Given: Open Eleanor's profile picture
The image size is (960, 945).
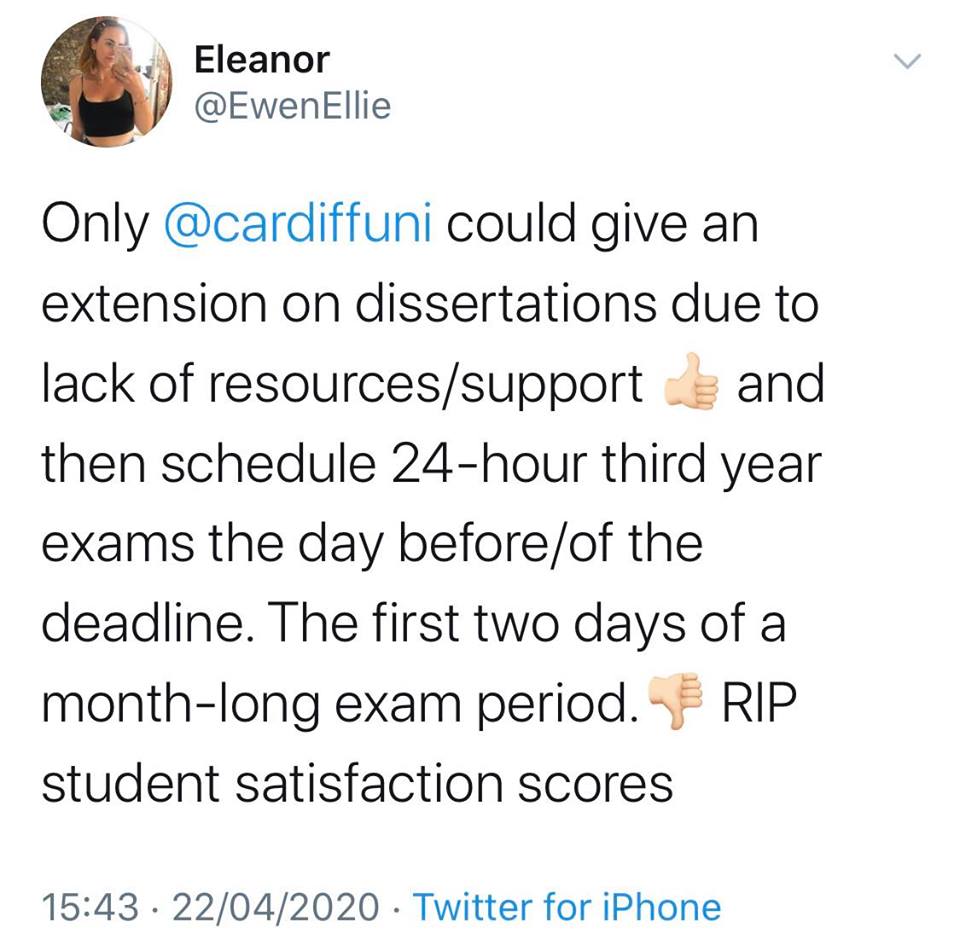Looking at the screenshot, I should [x=107, y=81].
